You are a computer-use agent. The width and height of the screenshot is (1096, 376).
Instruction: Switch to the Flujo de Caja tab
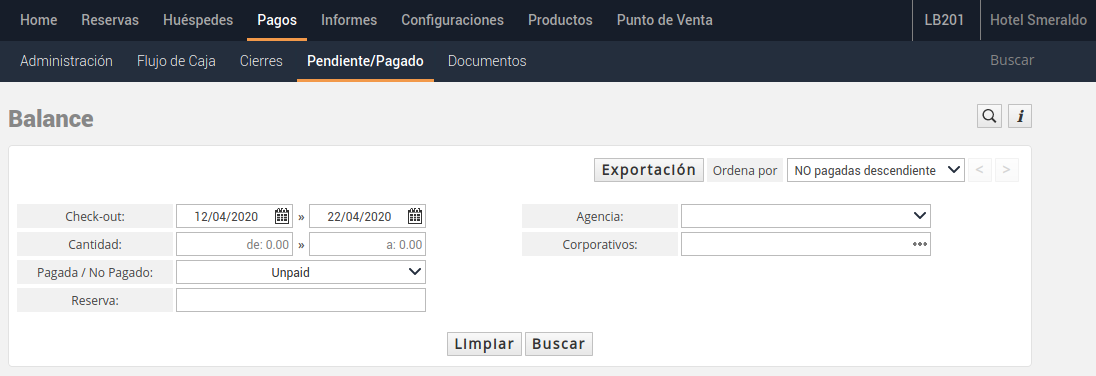coord(176,61)
